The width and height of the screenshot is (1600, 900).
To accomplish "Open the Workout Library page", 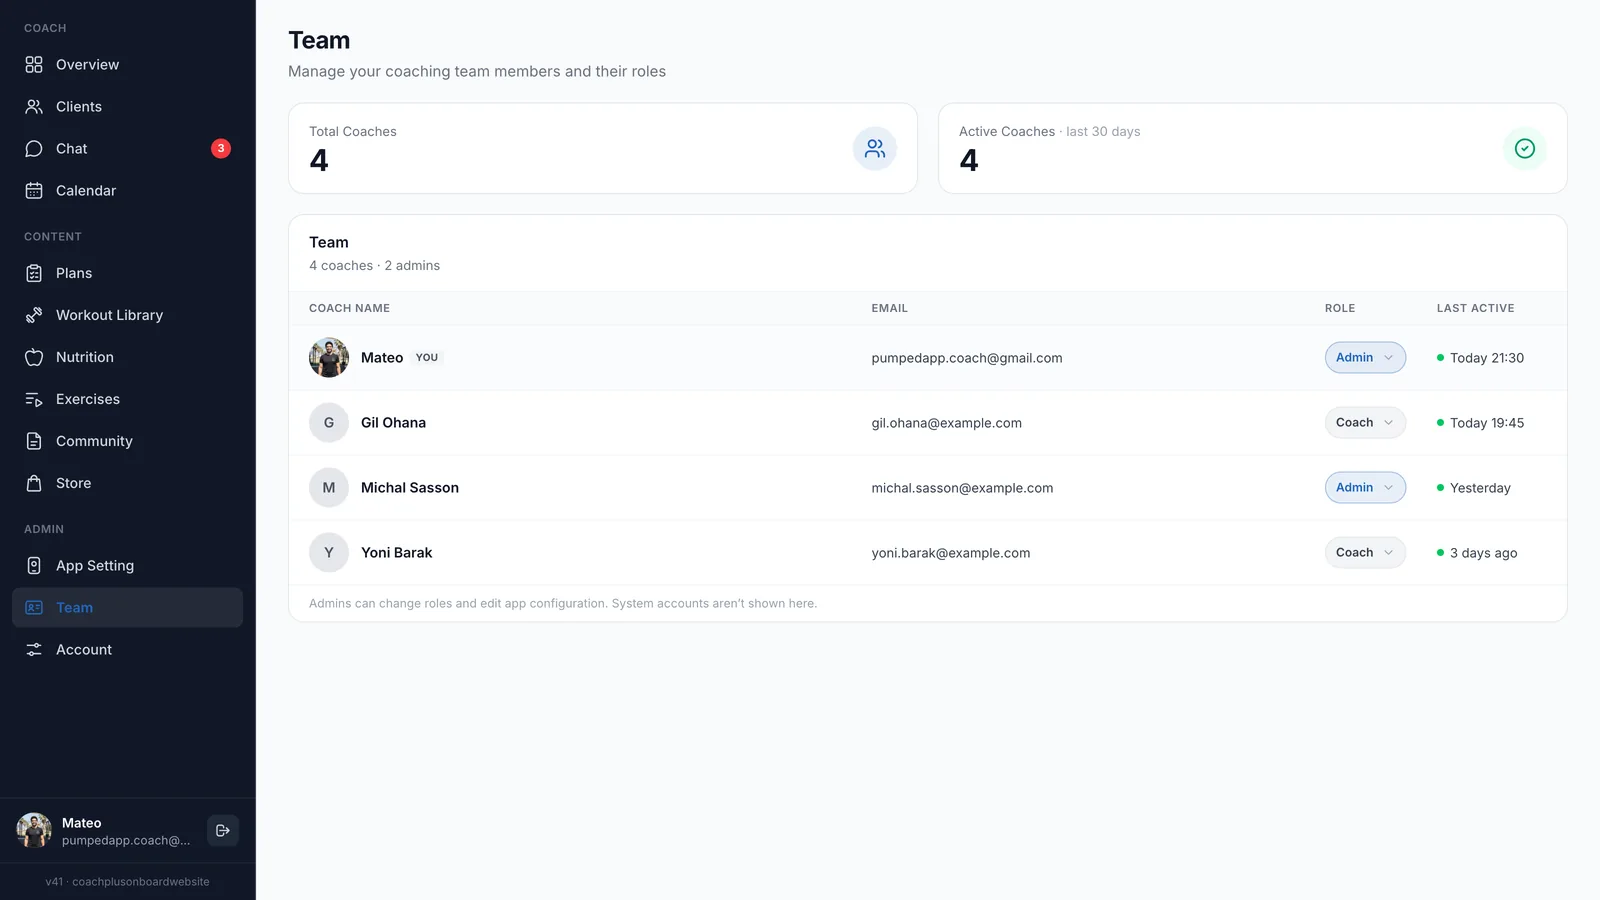I will point(127,315).
